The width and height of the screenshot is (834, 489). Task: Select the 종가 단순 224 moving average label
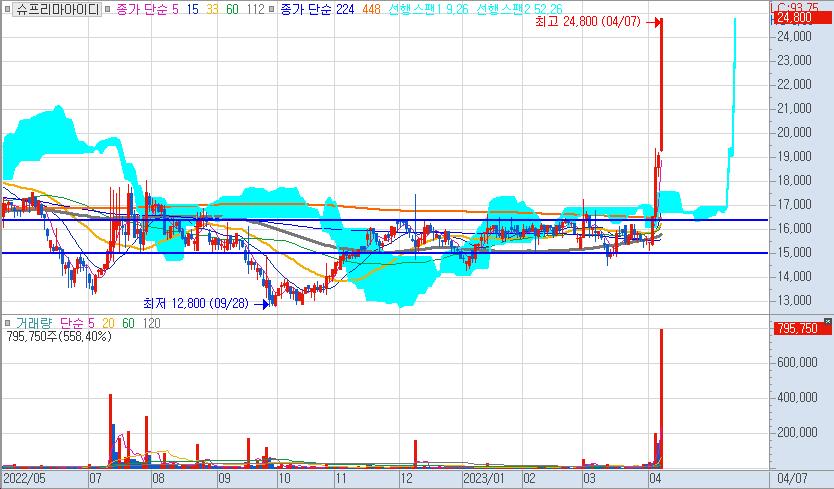click(x=317, y=9)
